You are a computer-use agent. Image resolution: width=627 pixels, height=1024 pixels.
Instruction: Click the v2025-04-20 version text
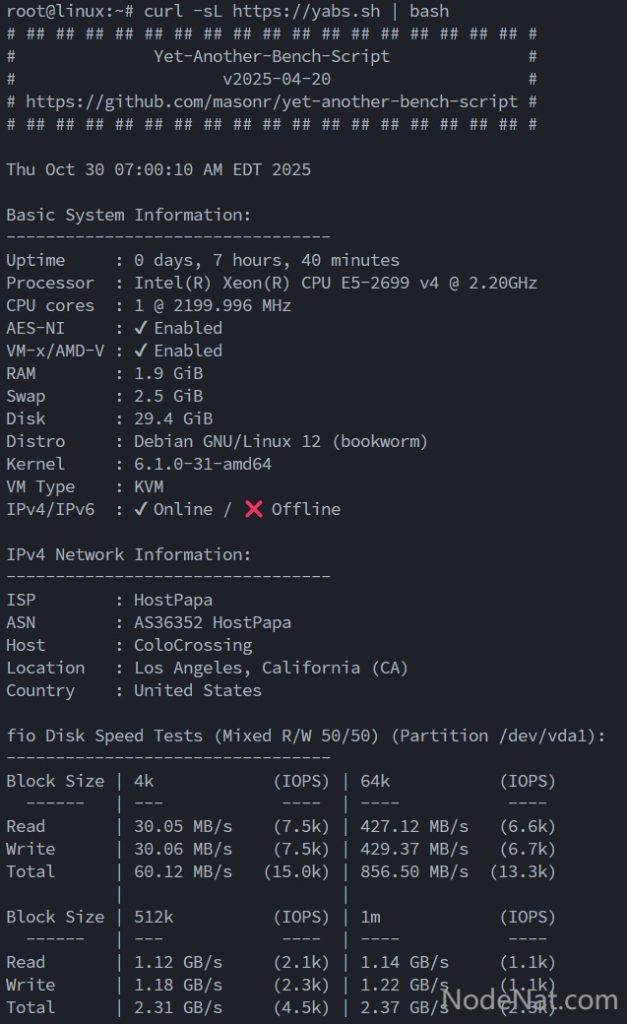click(x=277, y=79)
